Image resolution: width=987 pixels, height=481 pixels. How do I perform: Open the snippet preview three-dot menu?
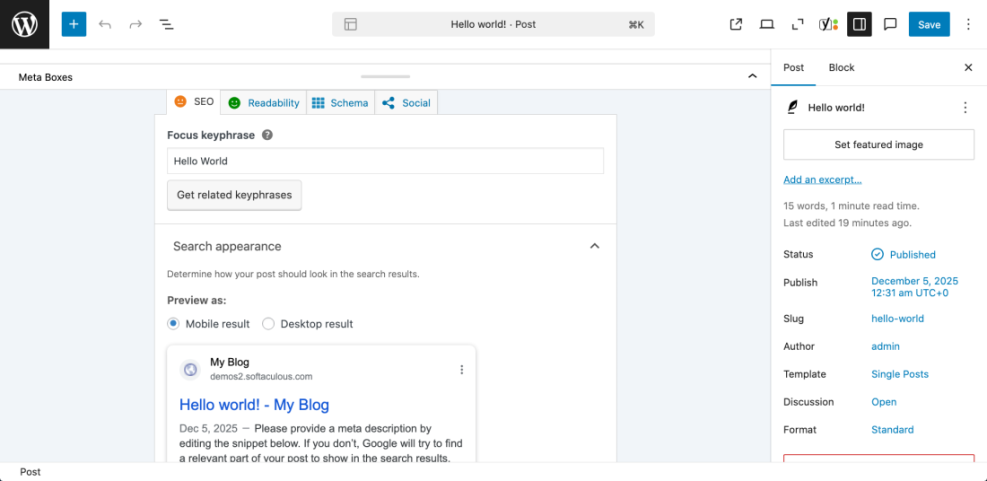461,370
